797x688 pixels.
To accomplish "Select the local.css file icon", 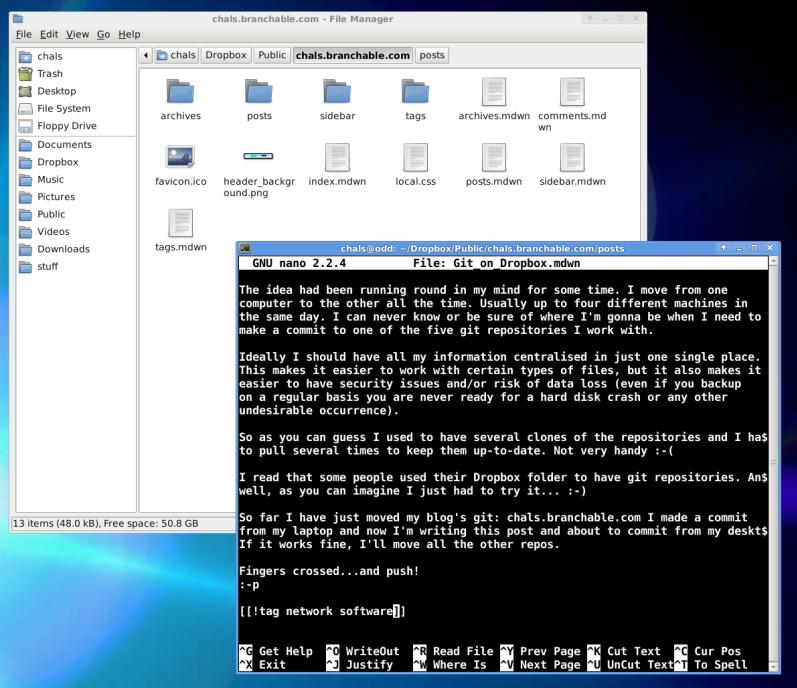I will tap(415, 158).
